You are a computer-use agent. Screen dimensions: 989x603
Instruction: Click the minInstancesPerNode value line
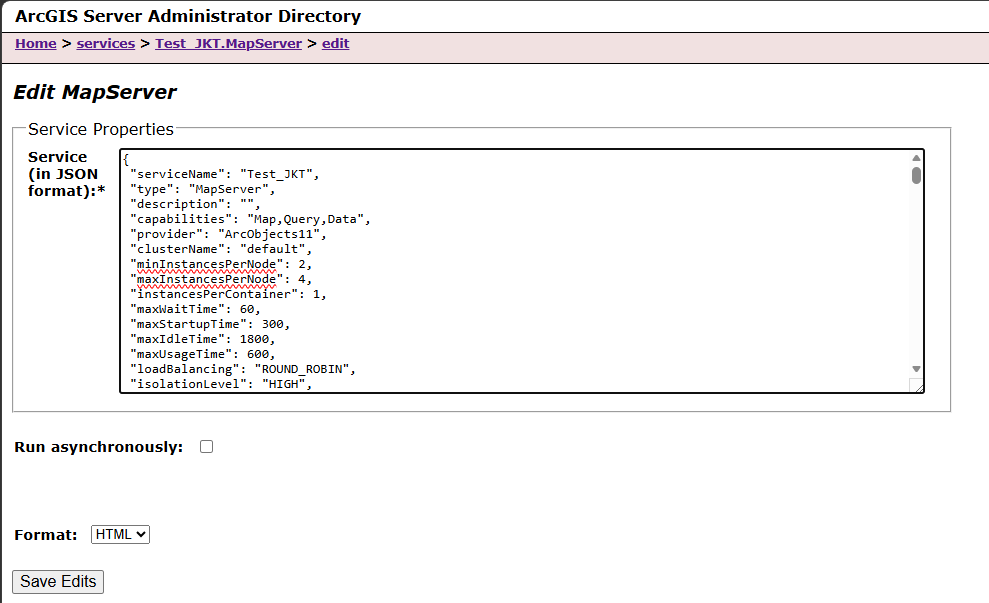point(221,264)
